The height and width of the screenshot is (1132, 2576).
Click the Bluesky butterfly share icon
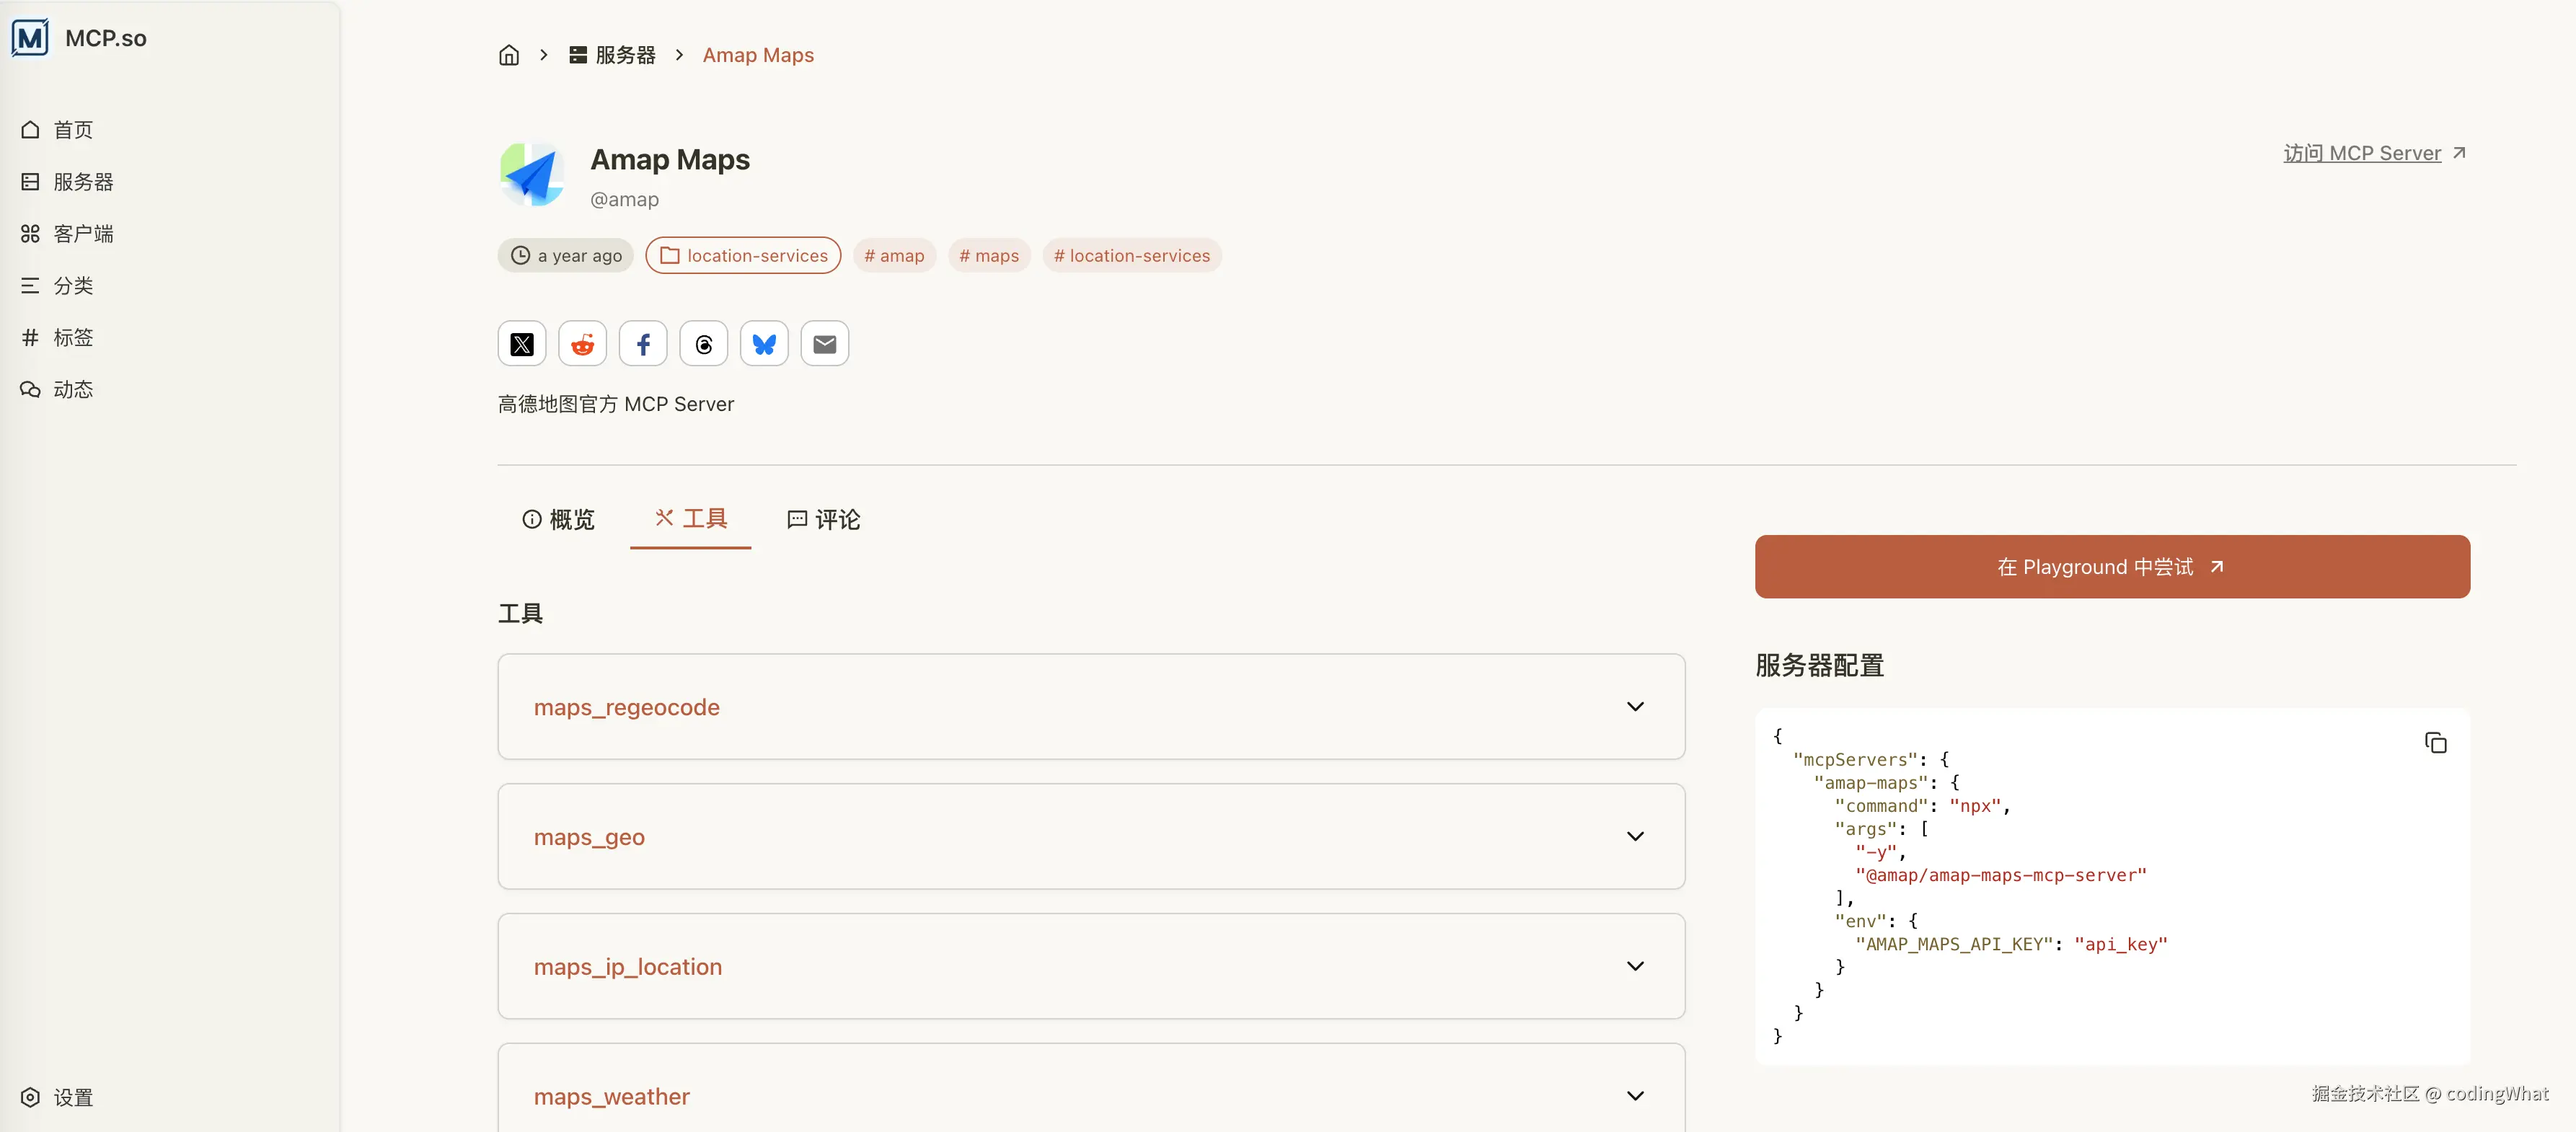(764, 344)
